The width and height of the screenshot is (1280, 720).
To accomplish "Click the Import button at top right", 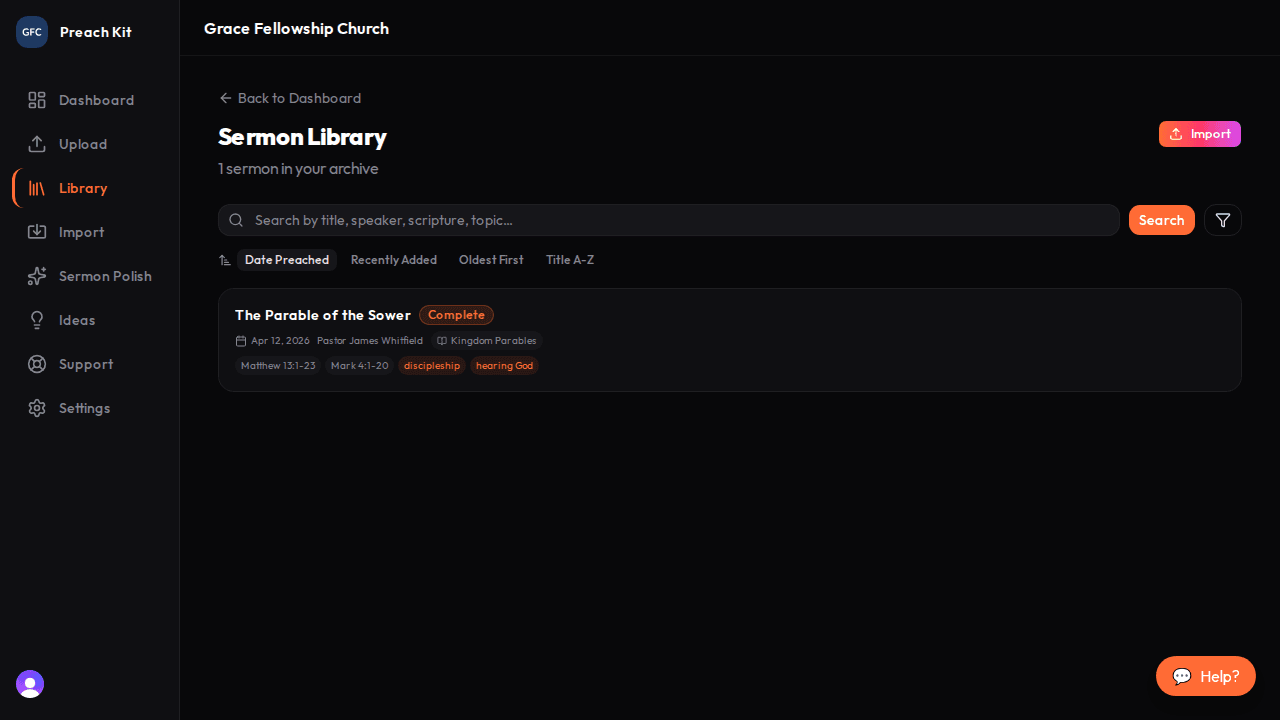I will pos(1199,134).
